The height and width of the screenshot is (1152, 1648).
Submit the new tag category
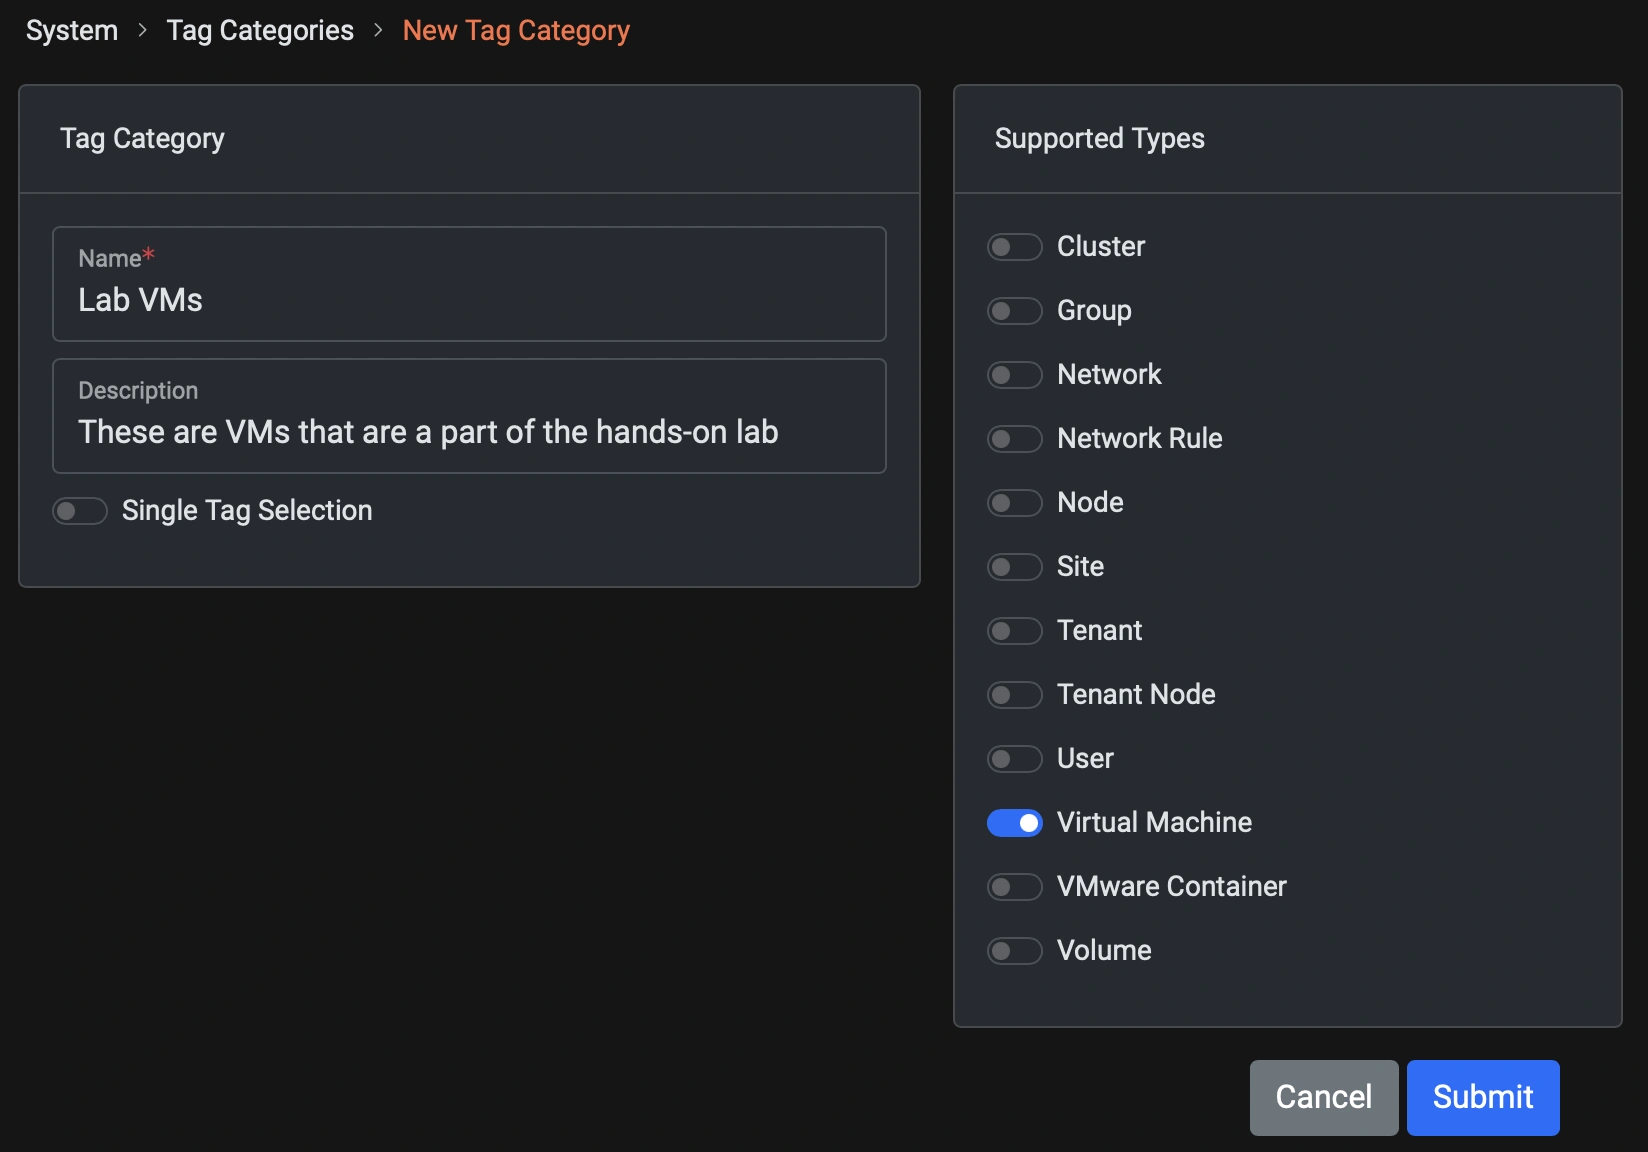point(1482,1097)
